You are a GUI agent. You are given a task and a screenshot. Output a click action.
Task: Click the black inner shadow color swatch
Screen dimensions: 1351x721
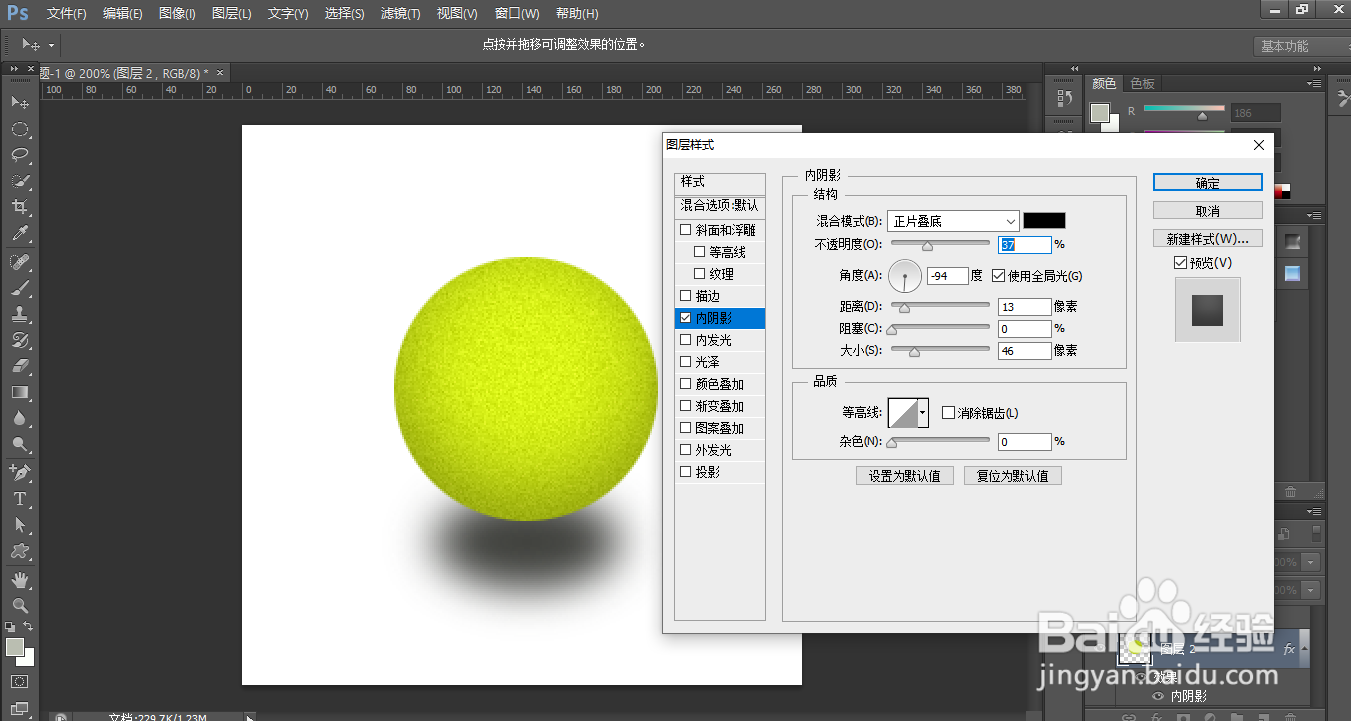coord(1044,221)
